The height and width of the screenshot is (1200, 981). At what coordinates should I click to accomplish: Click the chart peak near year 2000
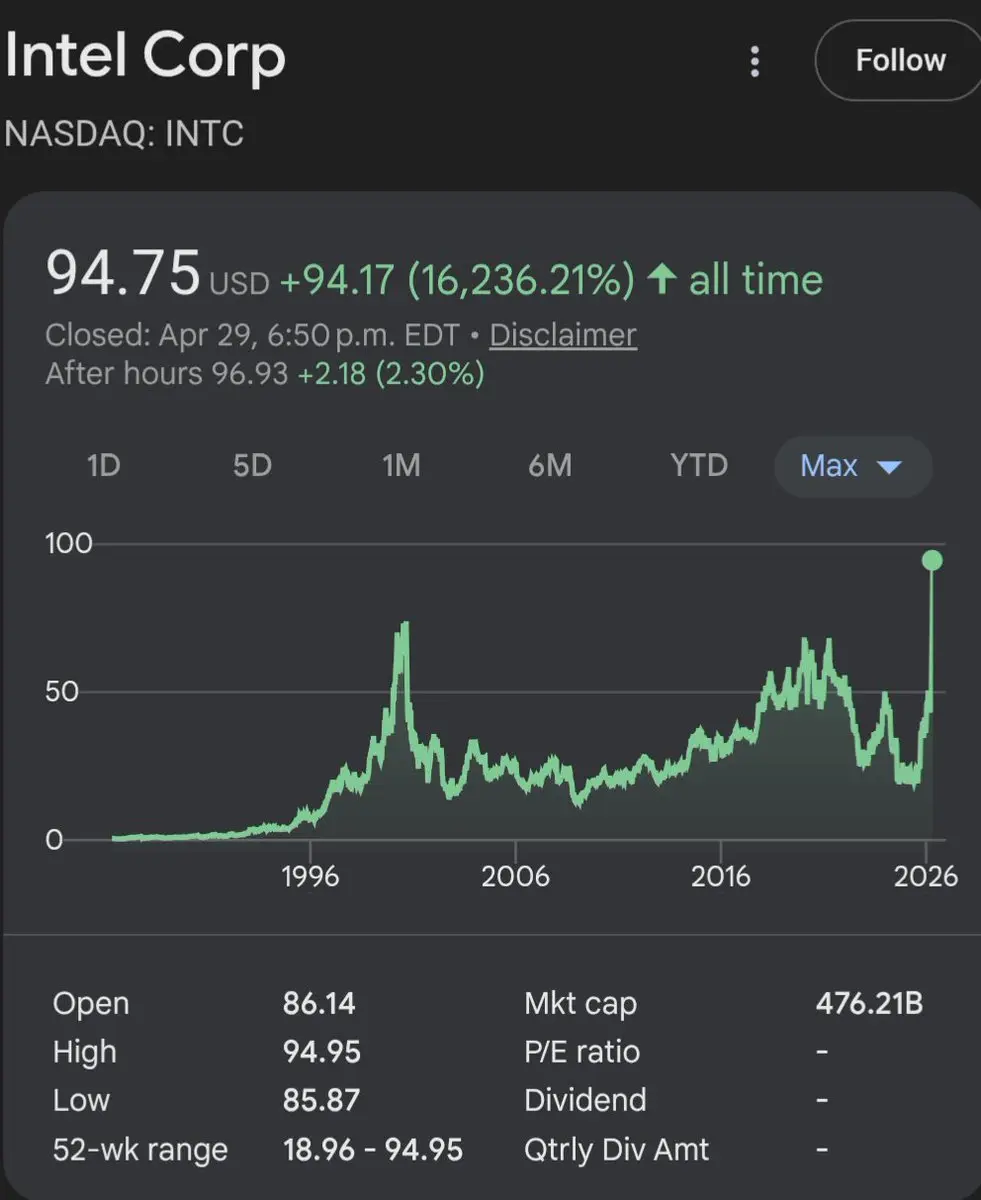[405, 625]
